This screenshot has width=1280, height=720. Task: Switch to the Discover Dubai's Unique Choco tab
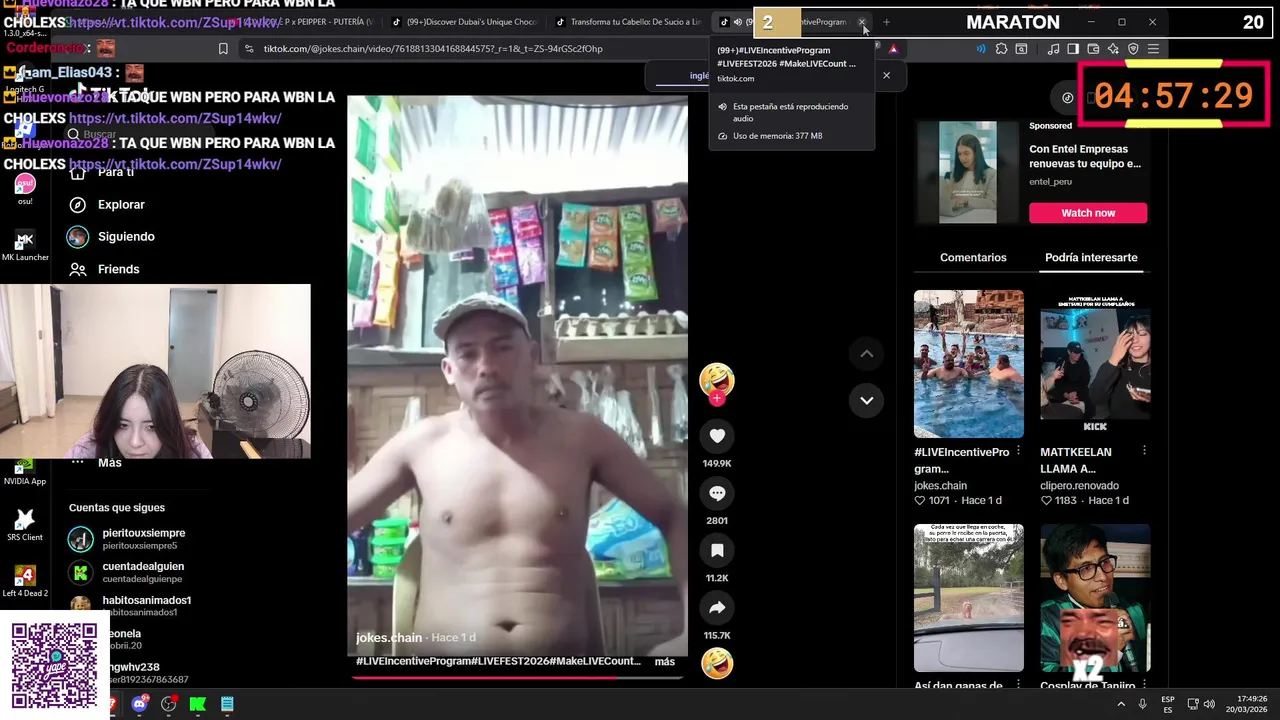[465, 22]
